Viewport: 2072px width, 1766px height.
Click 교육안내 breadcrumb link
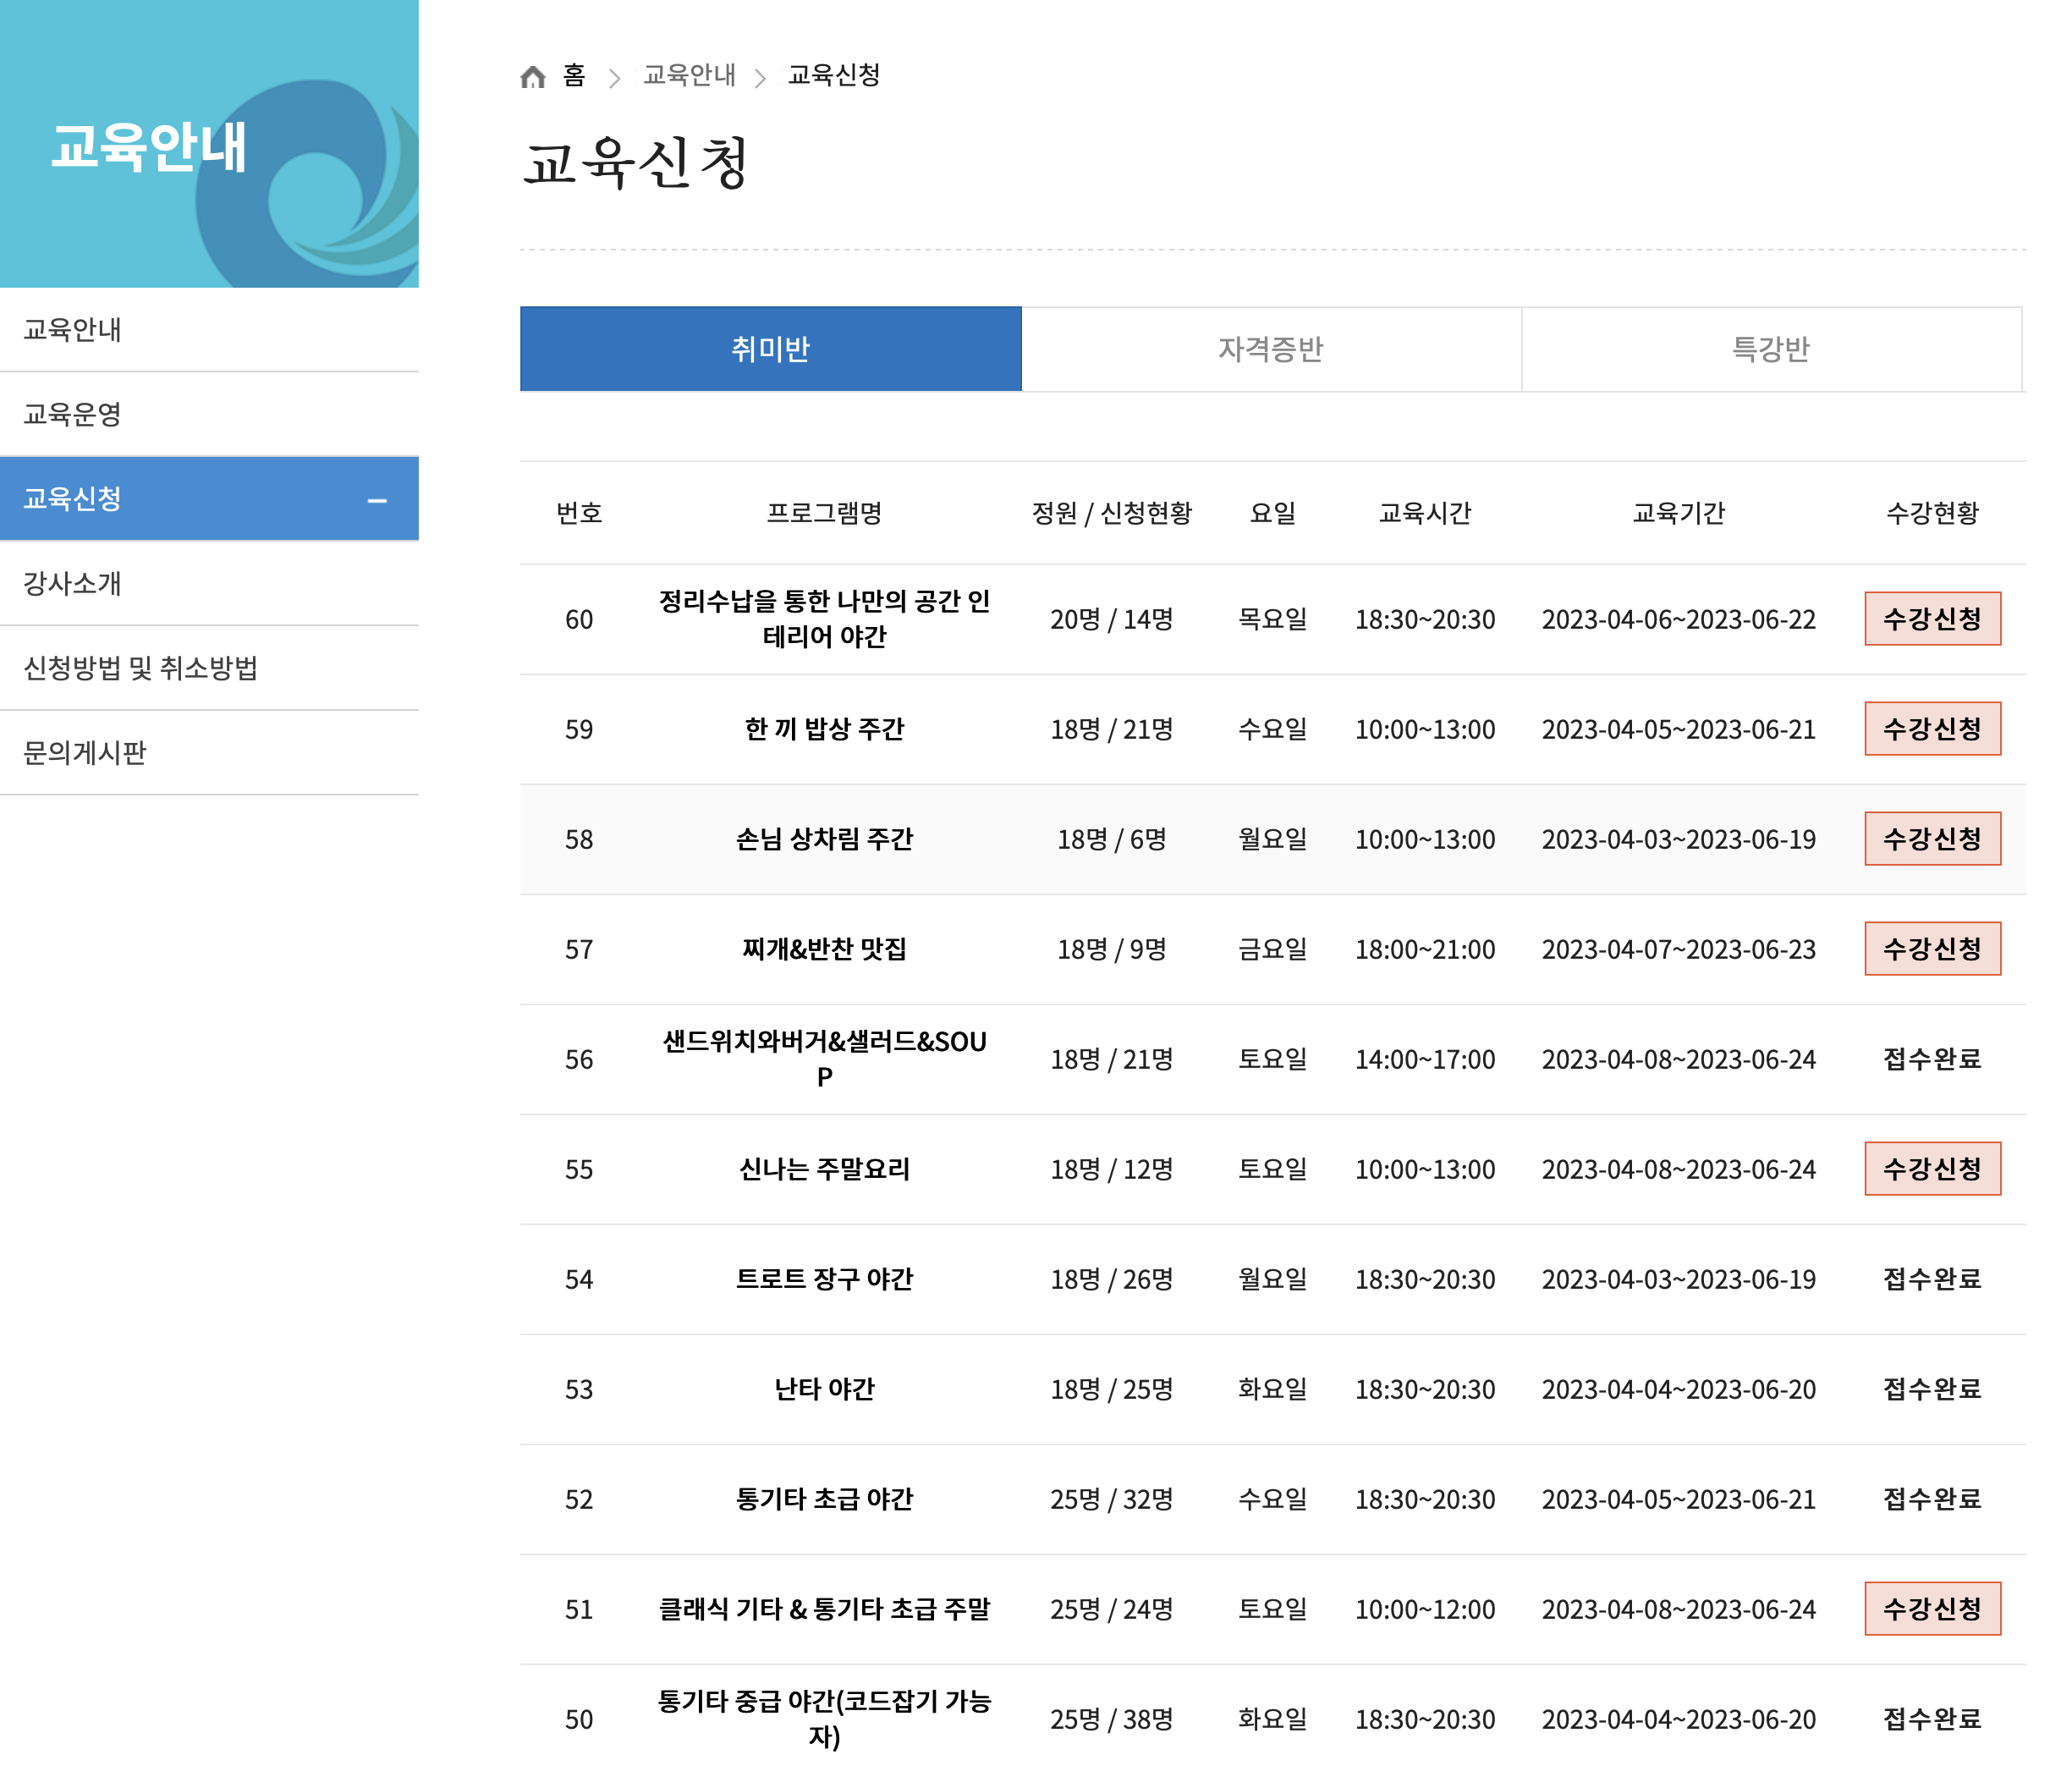tap(689, 75)
